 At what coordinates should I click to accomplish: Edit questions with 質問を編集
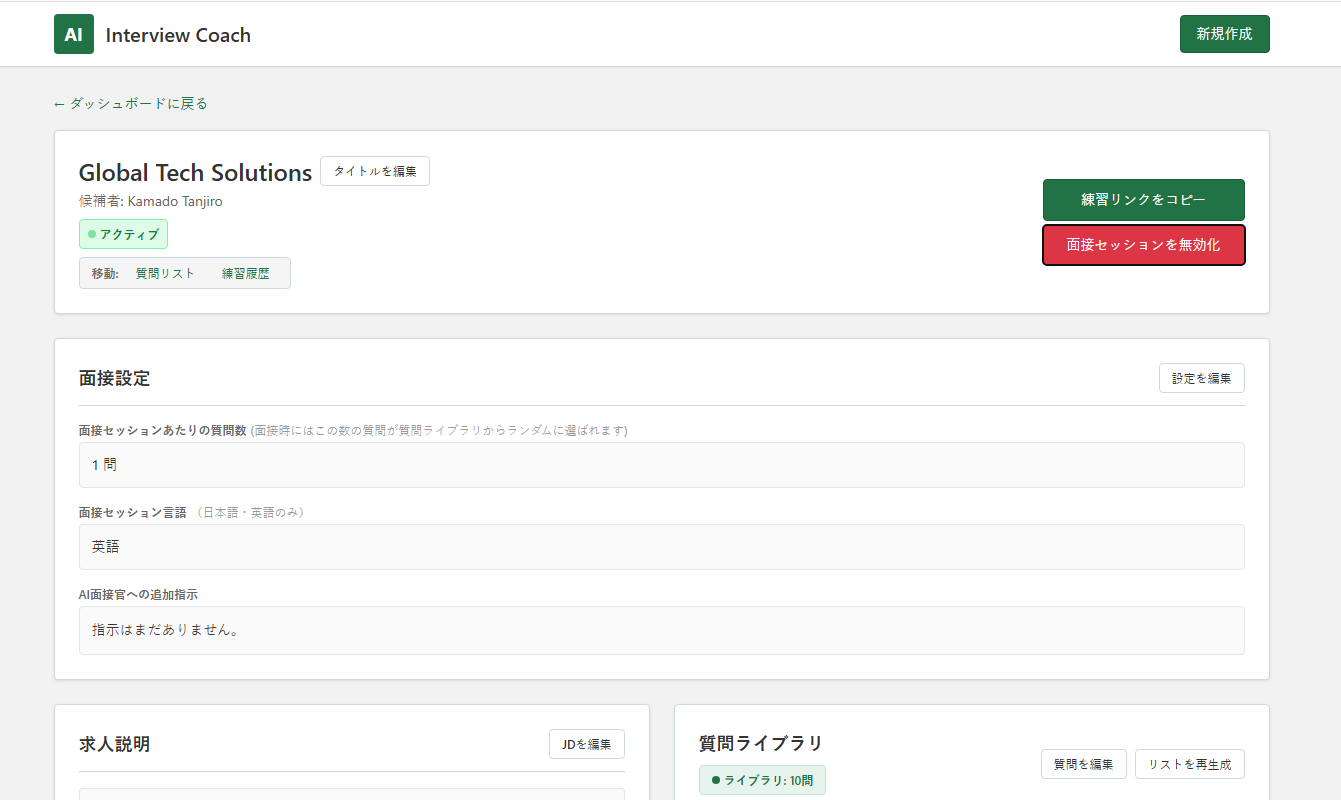[x=1083, y=763]
